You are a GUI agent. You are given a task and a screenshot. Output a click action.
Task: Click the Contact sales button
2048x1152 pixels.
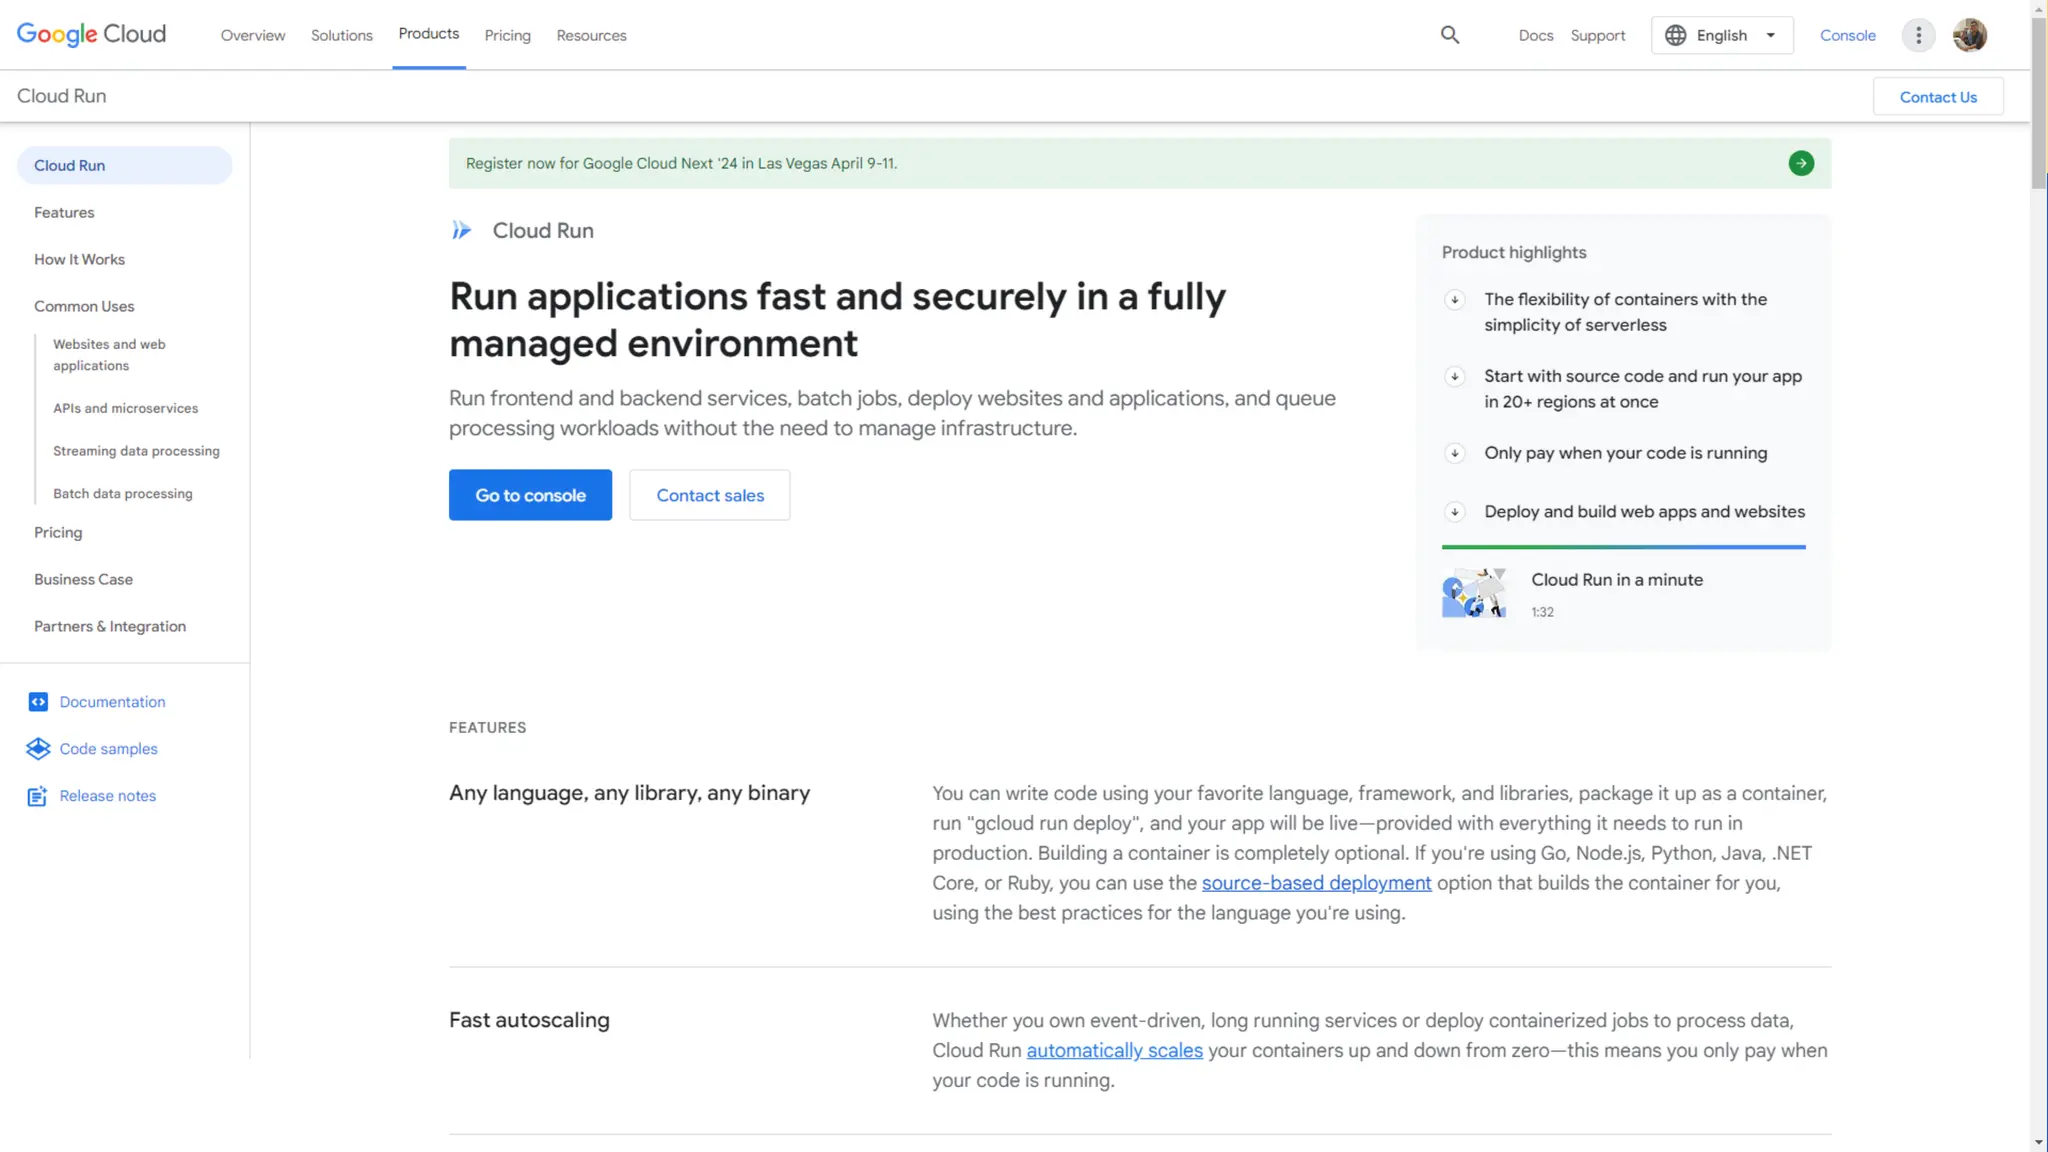(710, 495)
